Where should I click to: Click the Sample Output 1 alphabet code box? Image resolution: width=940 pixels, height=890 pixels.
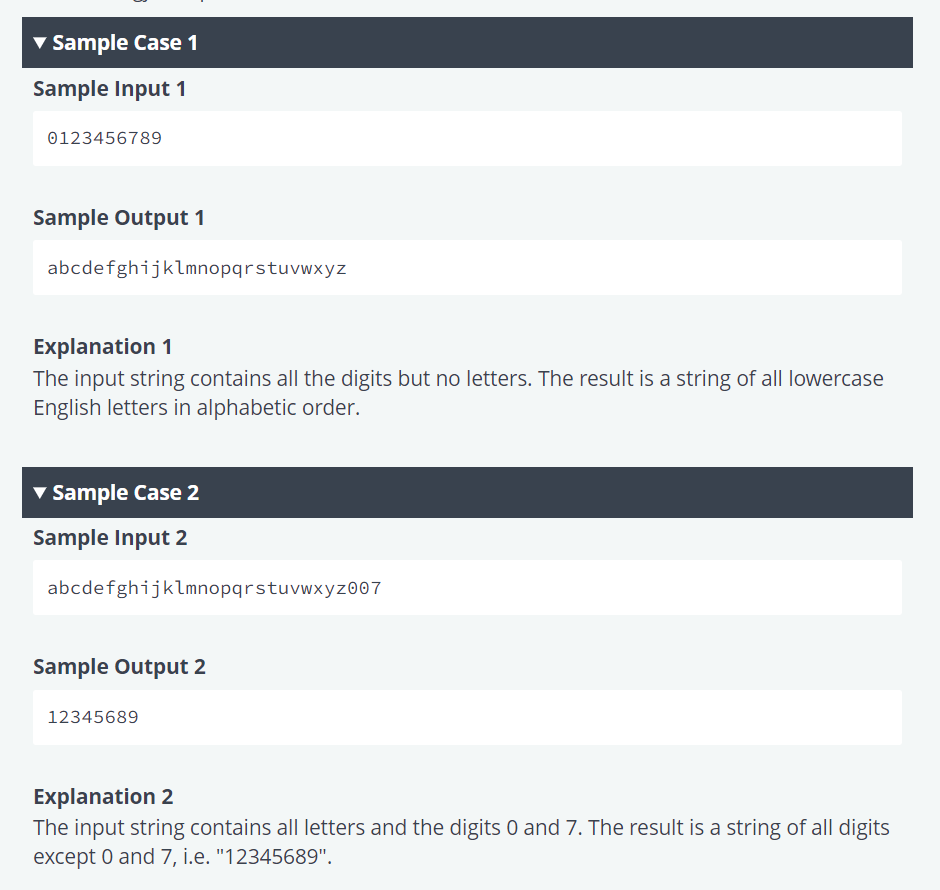point(467,268)
